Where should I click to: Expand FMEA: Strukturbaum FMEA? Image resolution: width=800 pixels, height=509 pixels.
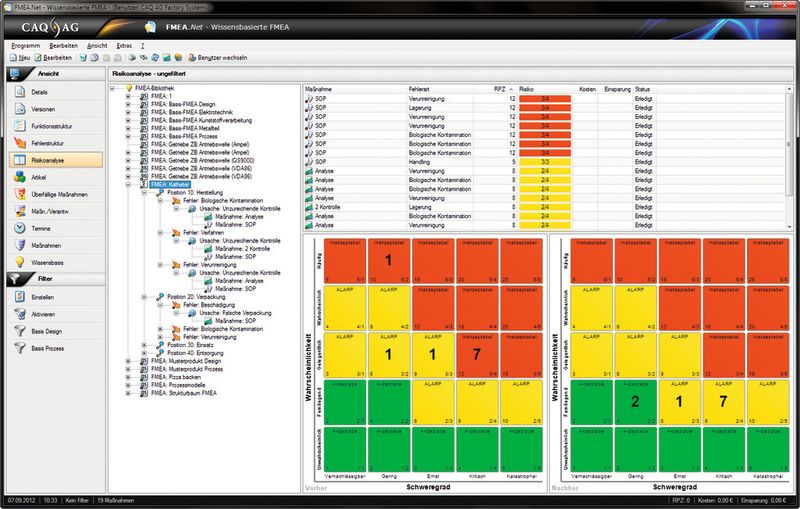click(128, 393)
